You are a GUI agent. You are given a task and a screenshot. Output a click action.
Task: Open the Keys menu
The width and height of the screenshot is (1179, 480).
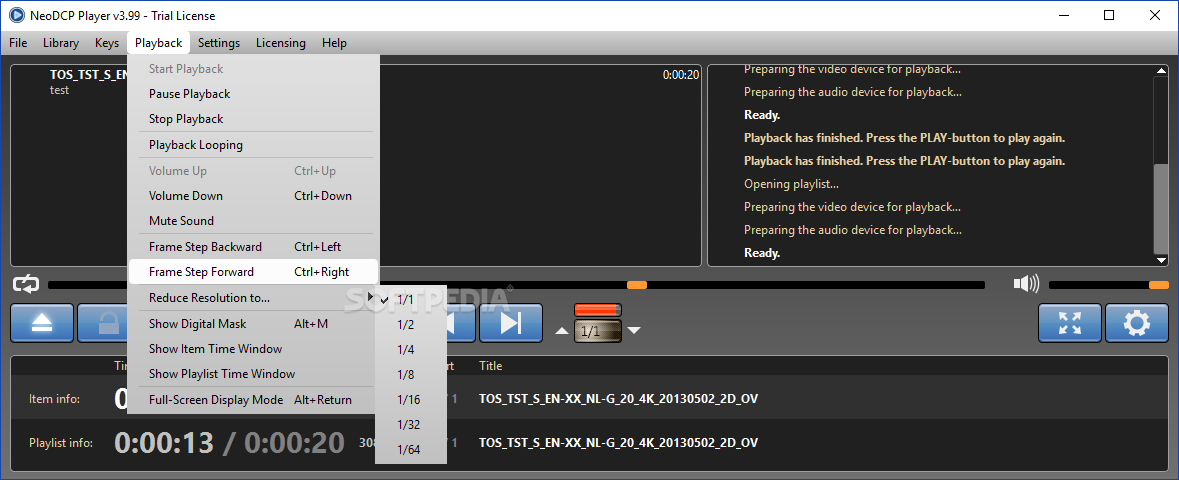click(x=107, y=43)
